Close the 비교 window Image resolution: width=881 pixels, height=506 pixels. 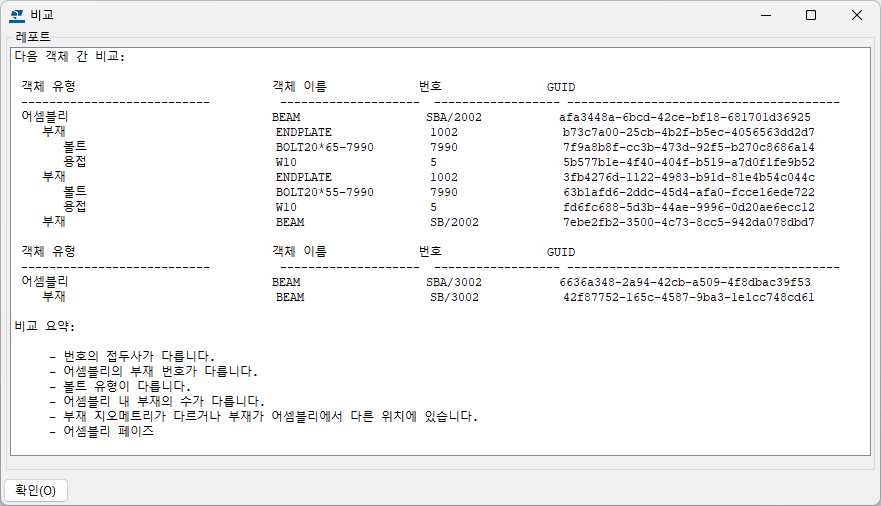click(x=856, y=15)
